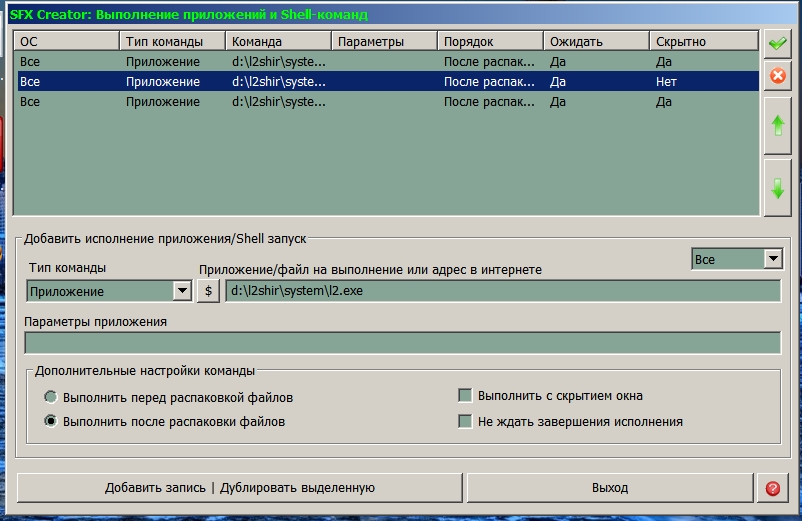Move selected entry up with green arrow
This screenshot has height=521, width=802.
pyautogui.click(x=777, y=126)
